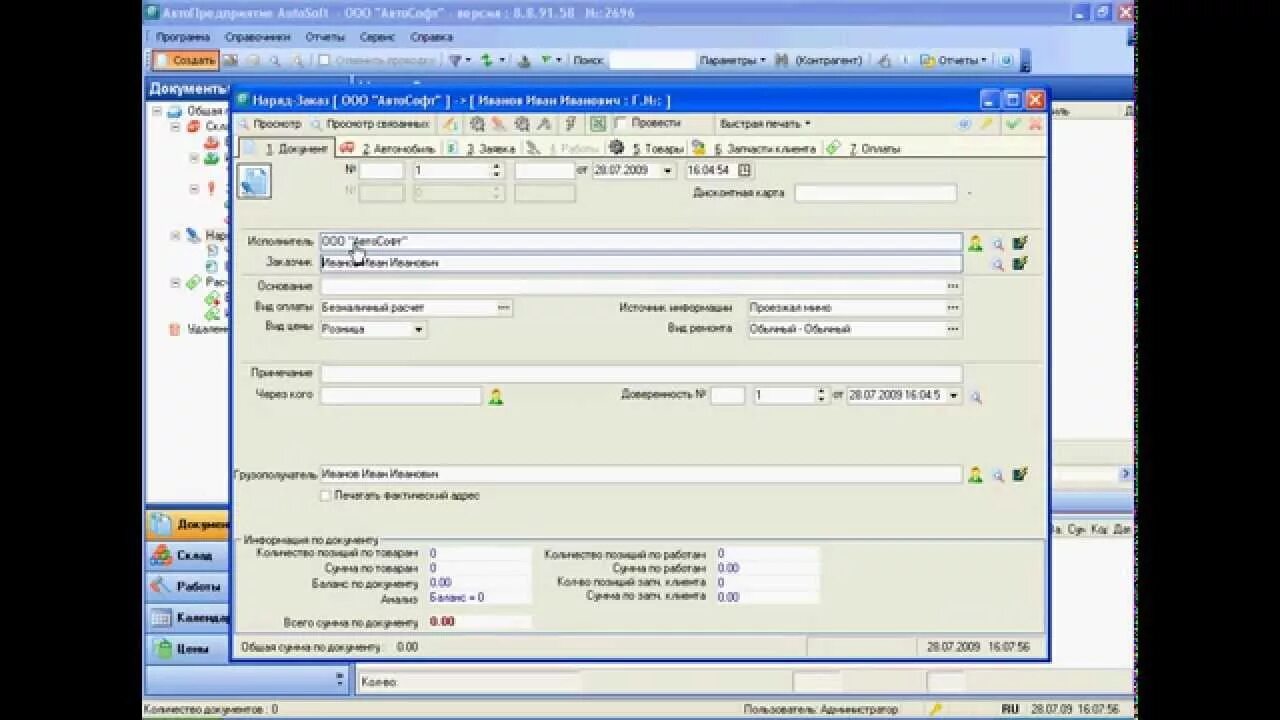Open the Сервис menu
1280x720 pixels.
point(377,36)
